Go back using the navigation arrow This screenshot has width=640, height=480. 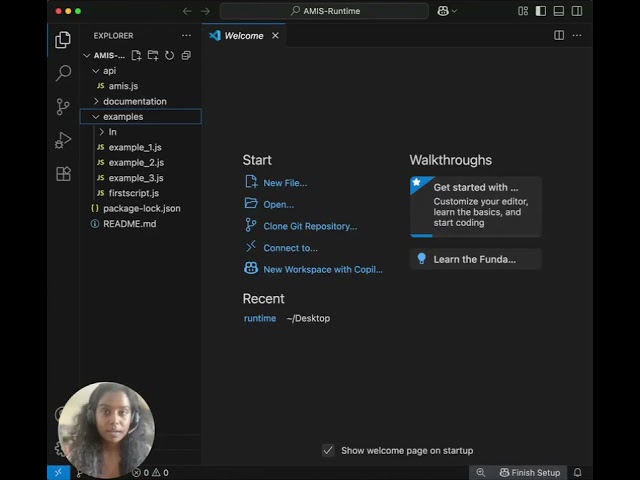click(187, 11)
